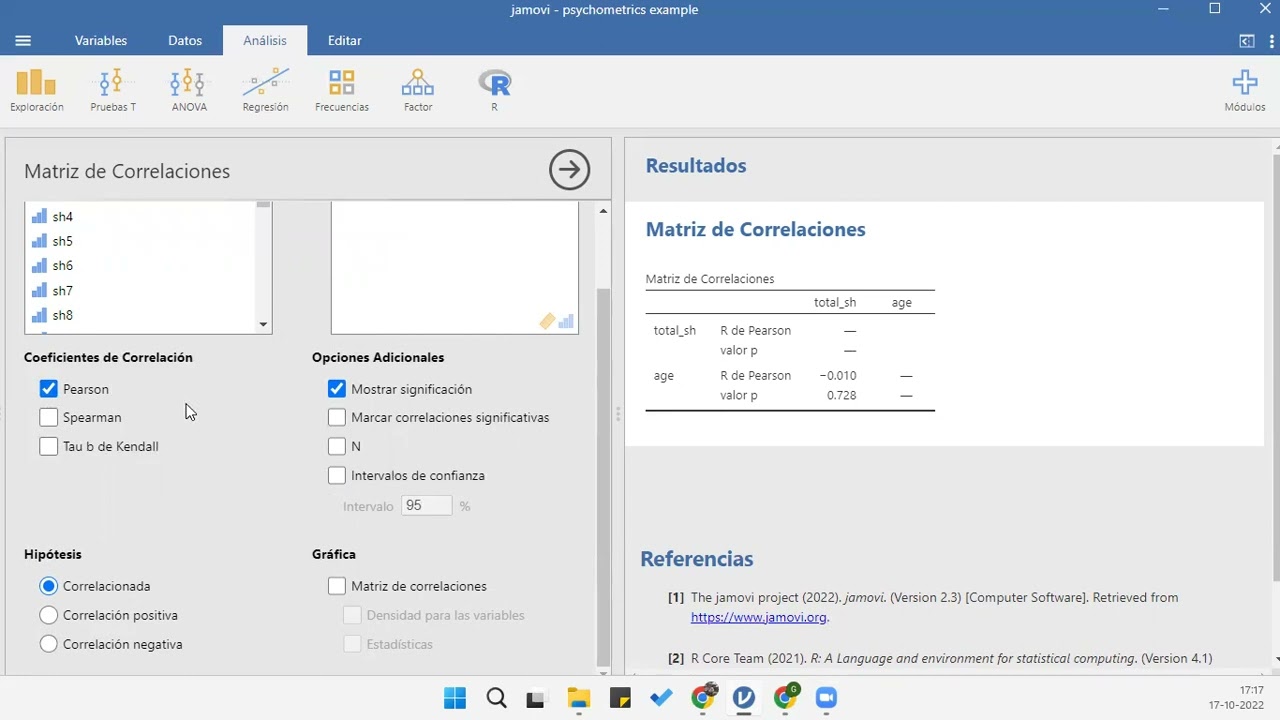Open the first Chrome taskbar icon
Viewport: 1280px width, 720px height.
[704, 696]
